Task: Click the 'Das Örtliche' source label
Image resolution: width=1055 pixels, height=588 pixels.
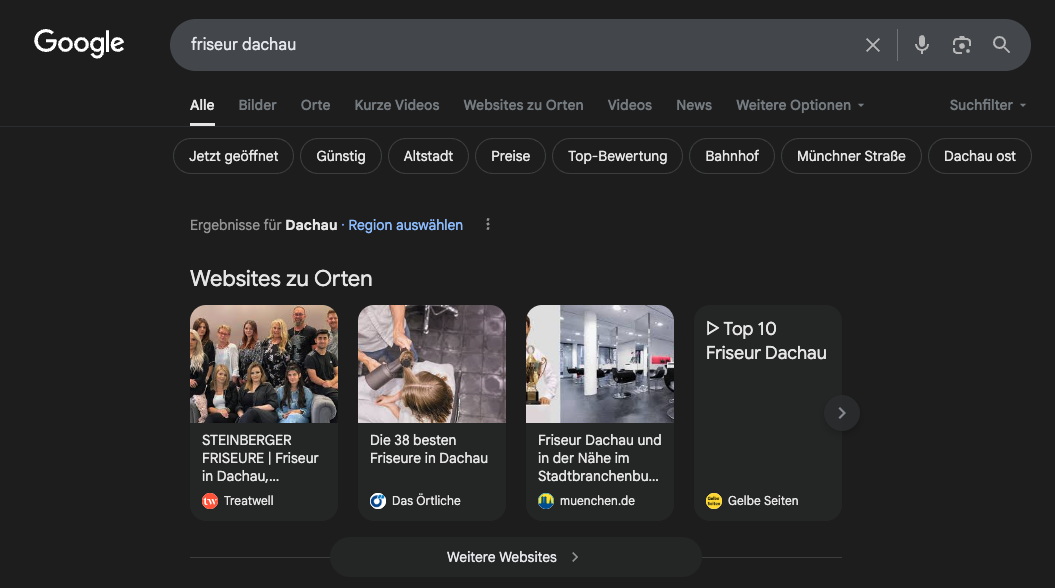Action: (426, 501)
